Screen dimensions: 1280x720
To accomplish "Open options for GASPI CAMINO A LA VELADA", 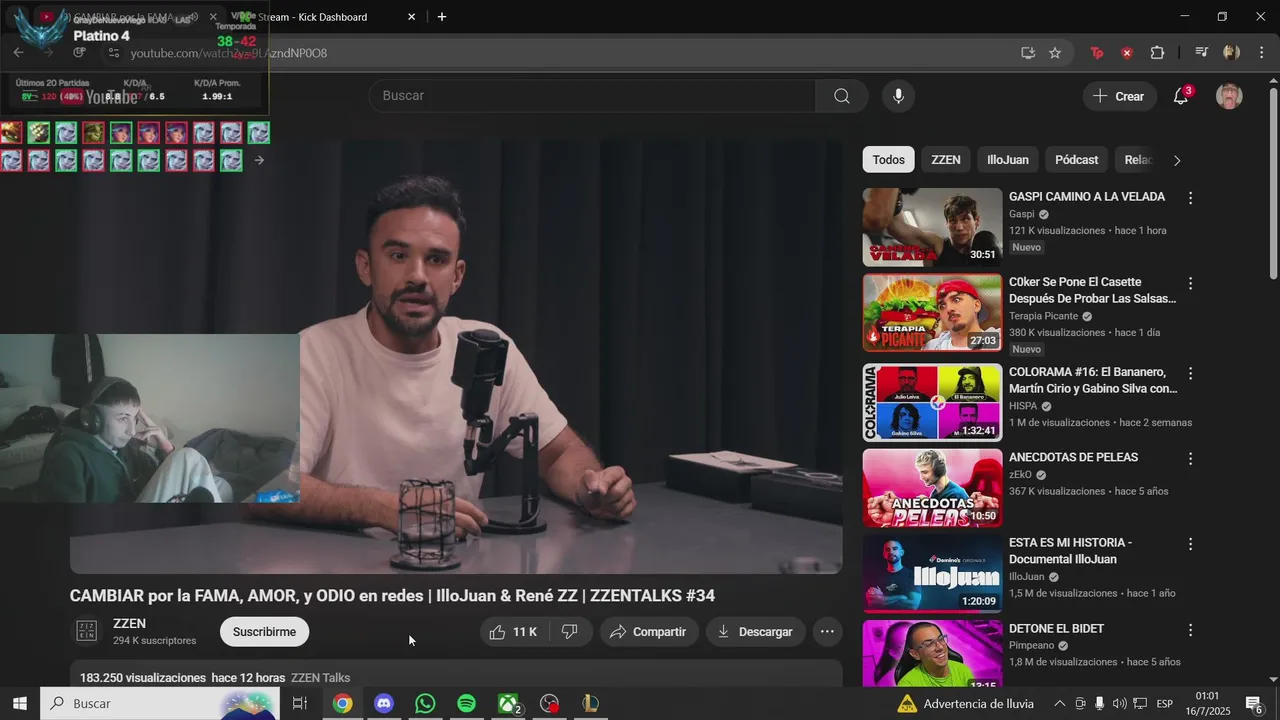I will coord(1190,198).
